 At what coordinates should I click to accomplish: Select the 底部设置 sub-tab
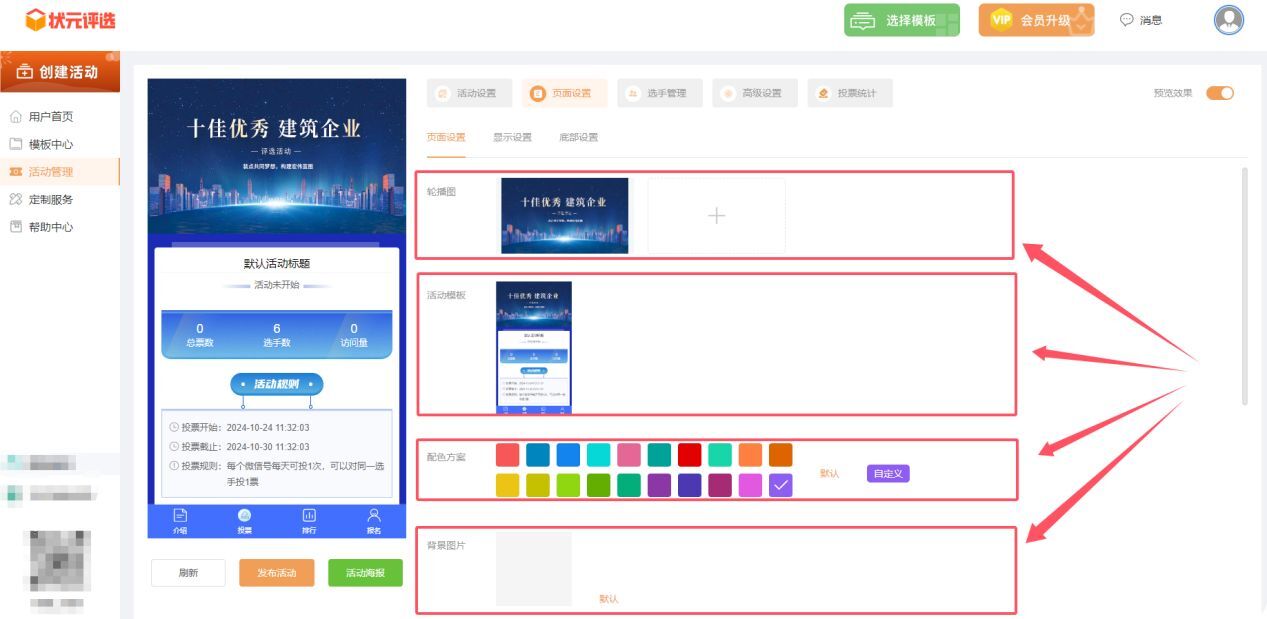click(x=578, y=137)
